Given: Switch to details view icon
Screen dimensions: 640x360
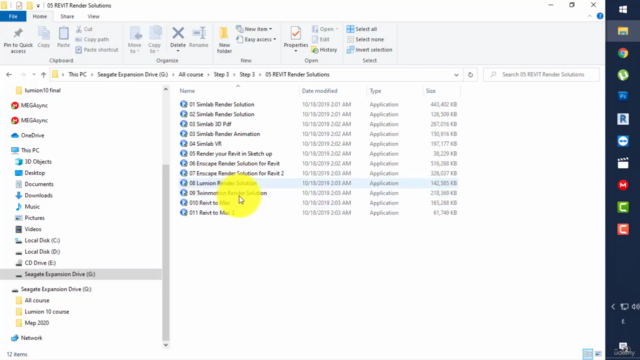Looking at the screenshot, I should click(x=587, y=354).
